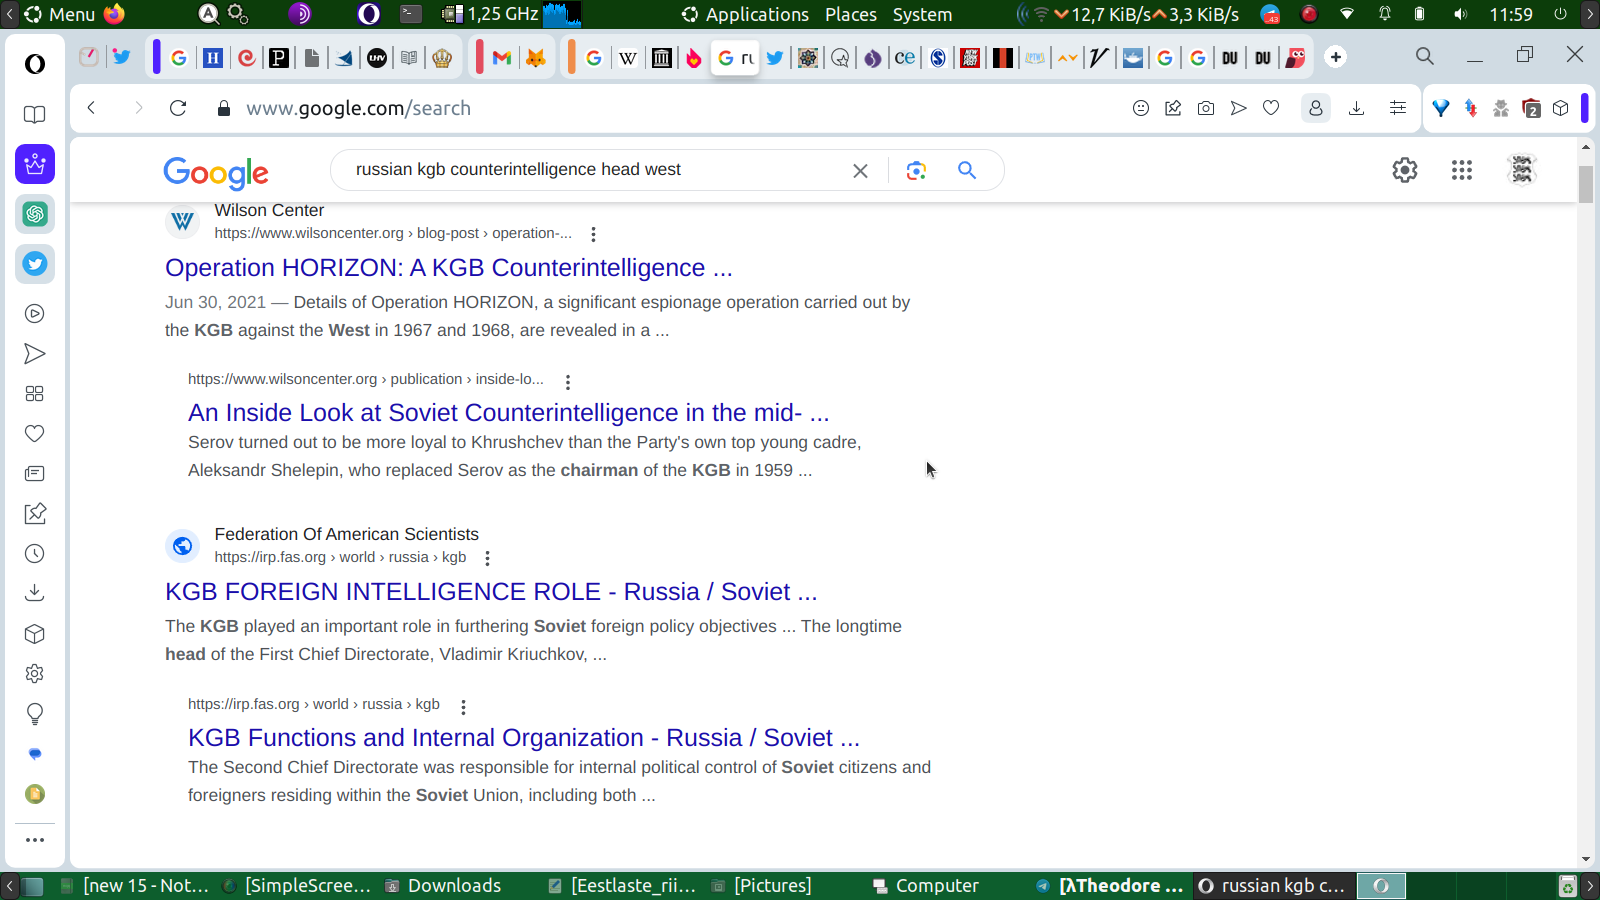
Task: Click the lightbulb icon in the sidebar
Action: pos(35,714)
